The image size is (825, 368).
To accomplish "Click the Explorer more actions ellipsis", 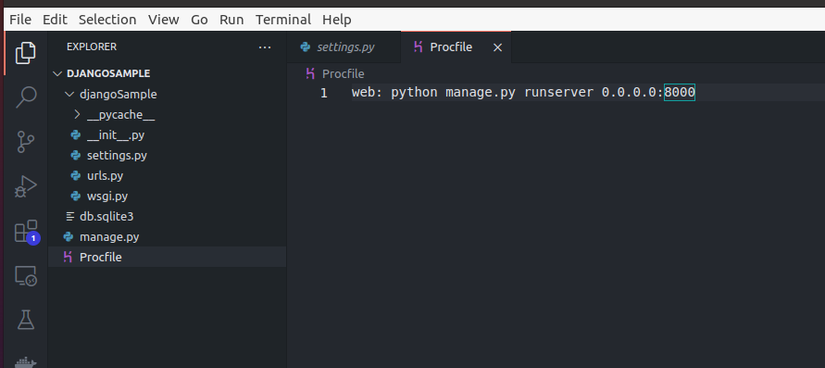I will (265, 47).
